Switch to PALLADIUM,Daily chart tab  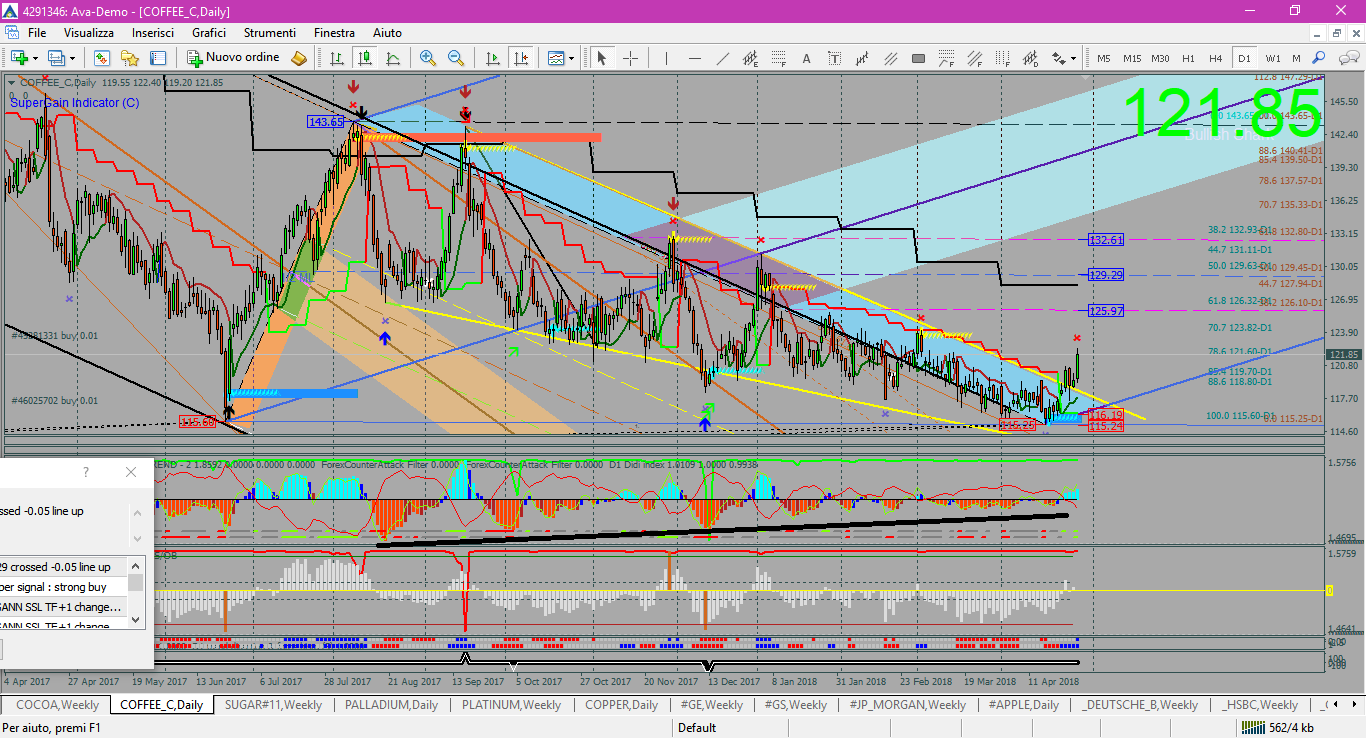(x=391, y=705)
